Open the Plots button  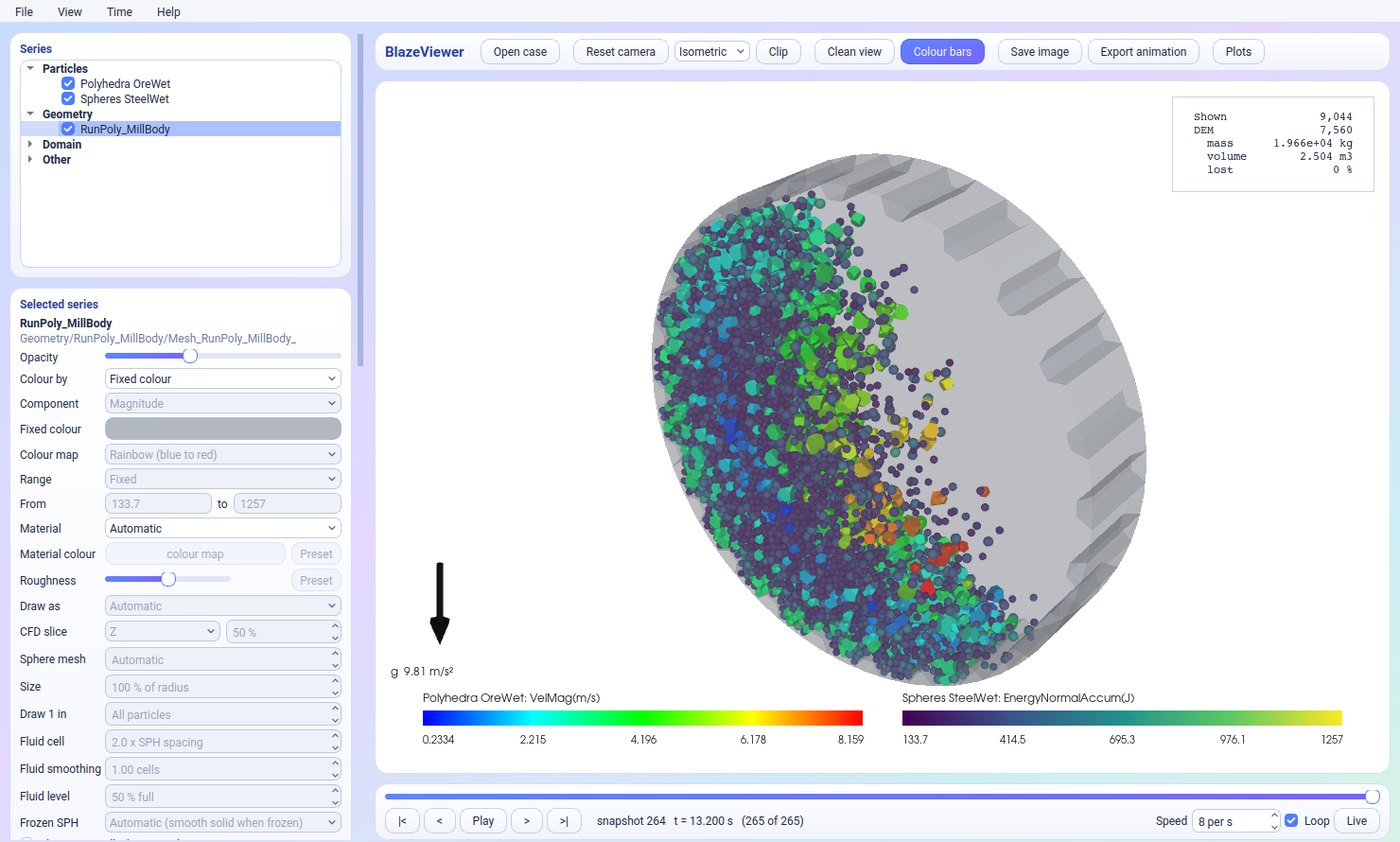click(1238, 52)
